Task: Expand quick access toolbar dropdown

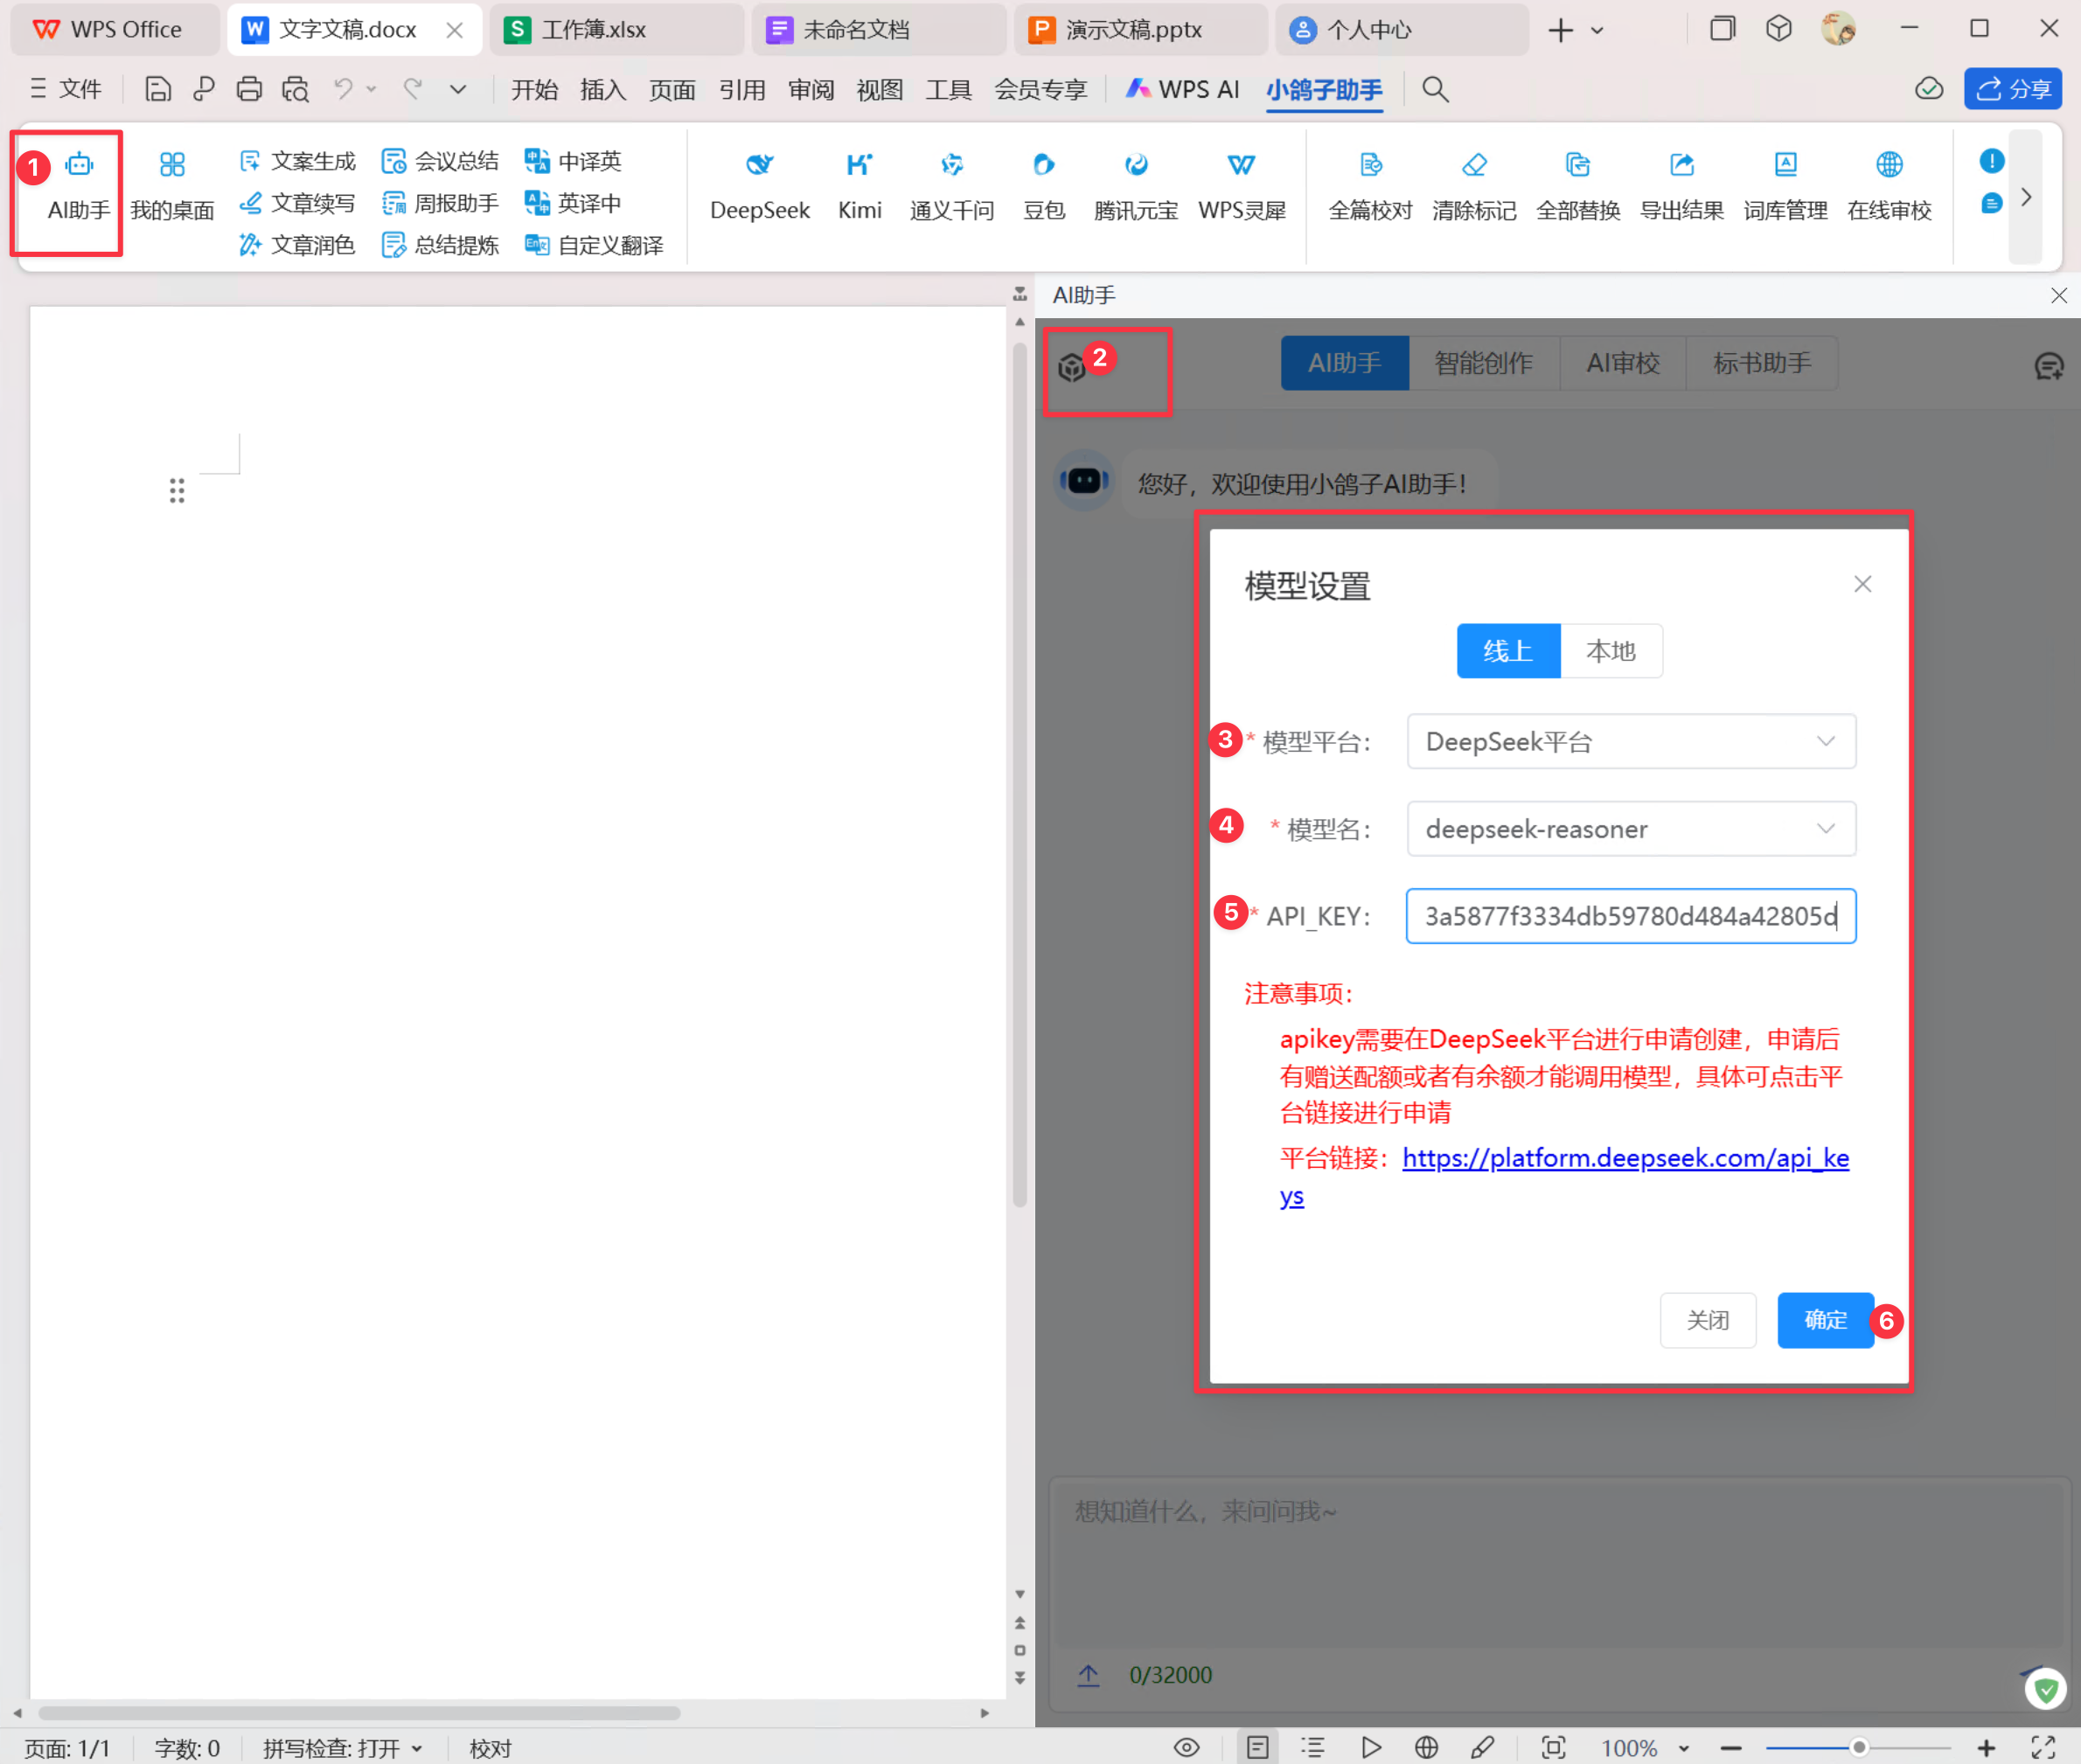Action: (458, 89)
